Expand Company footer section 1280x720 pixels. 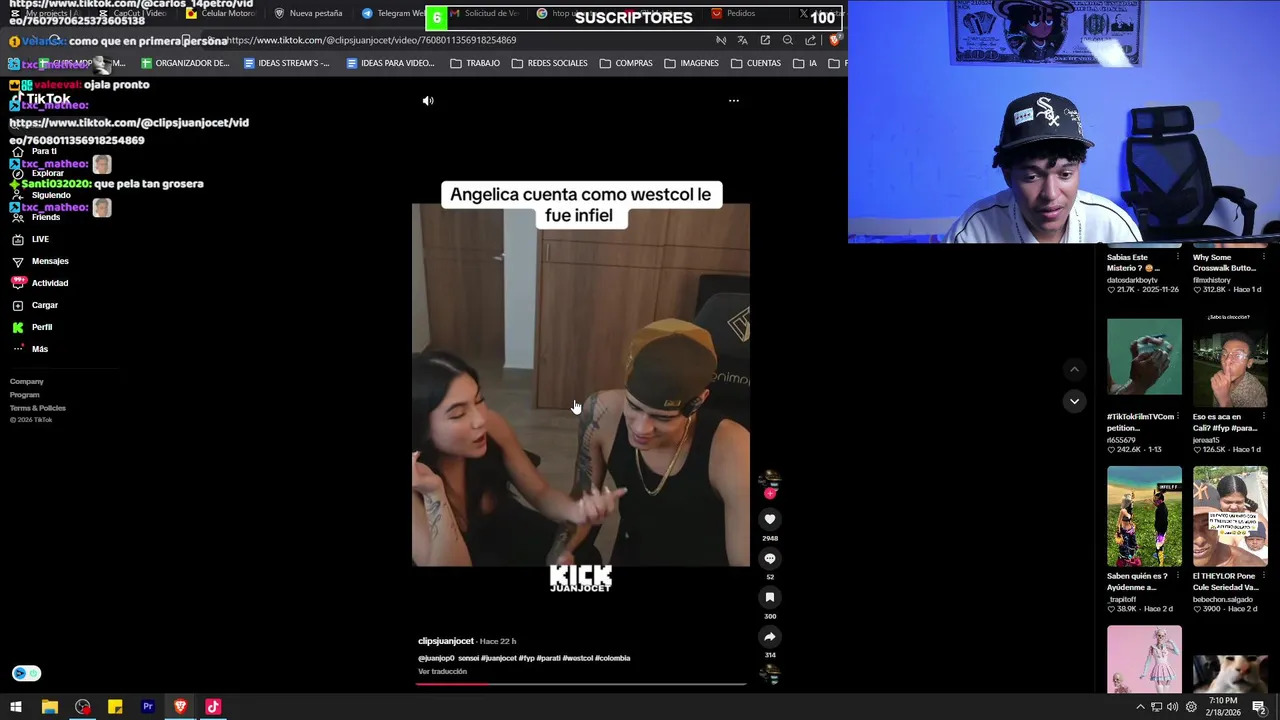(x=27, y=381)
